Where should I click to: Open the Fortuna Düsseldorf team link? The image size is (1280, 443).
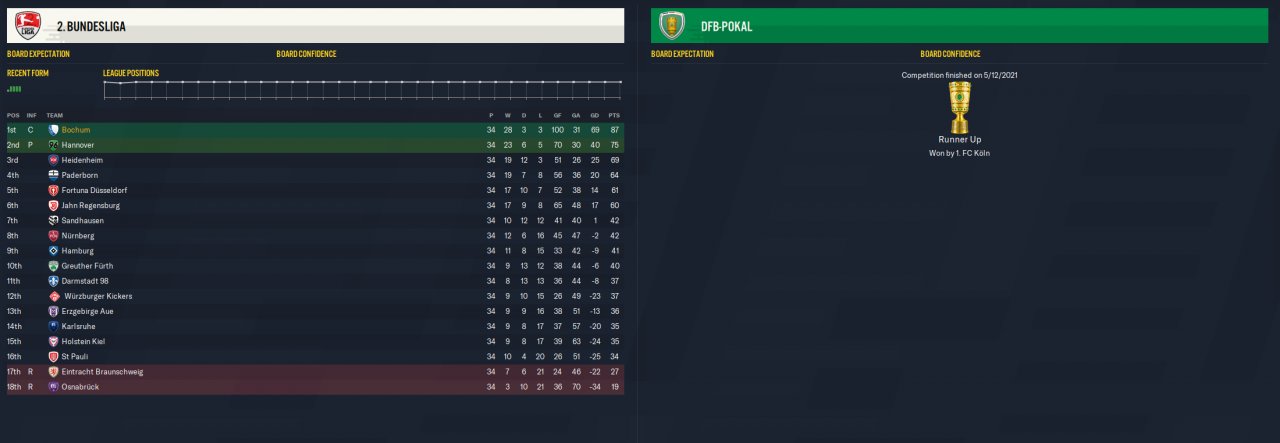point(94,190)
